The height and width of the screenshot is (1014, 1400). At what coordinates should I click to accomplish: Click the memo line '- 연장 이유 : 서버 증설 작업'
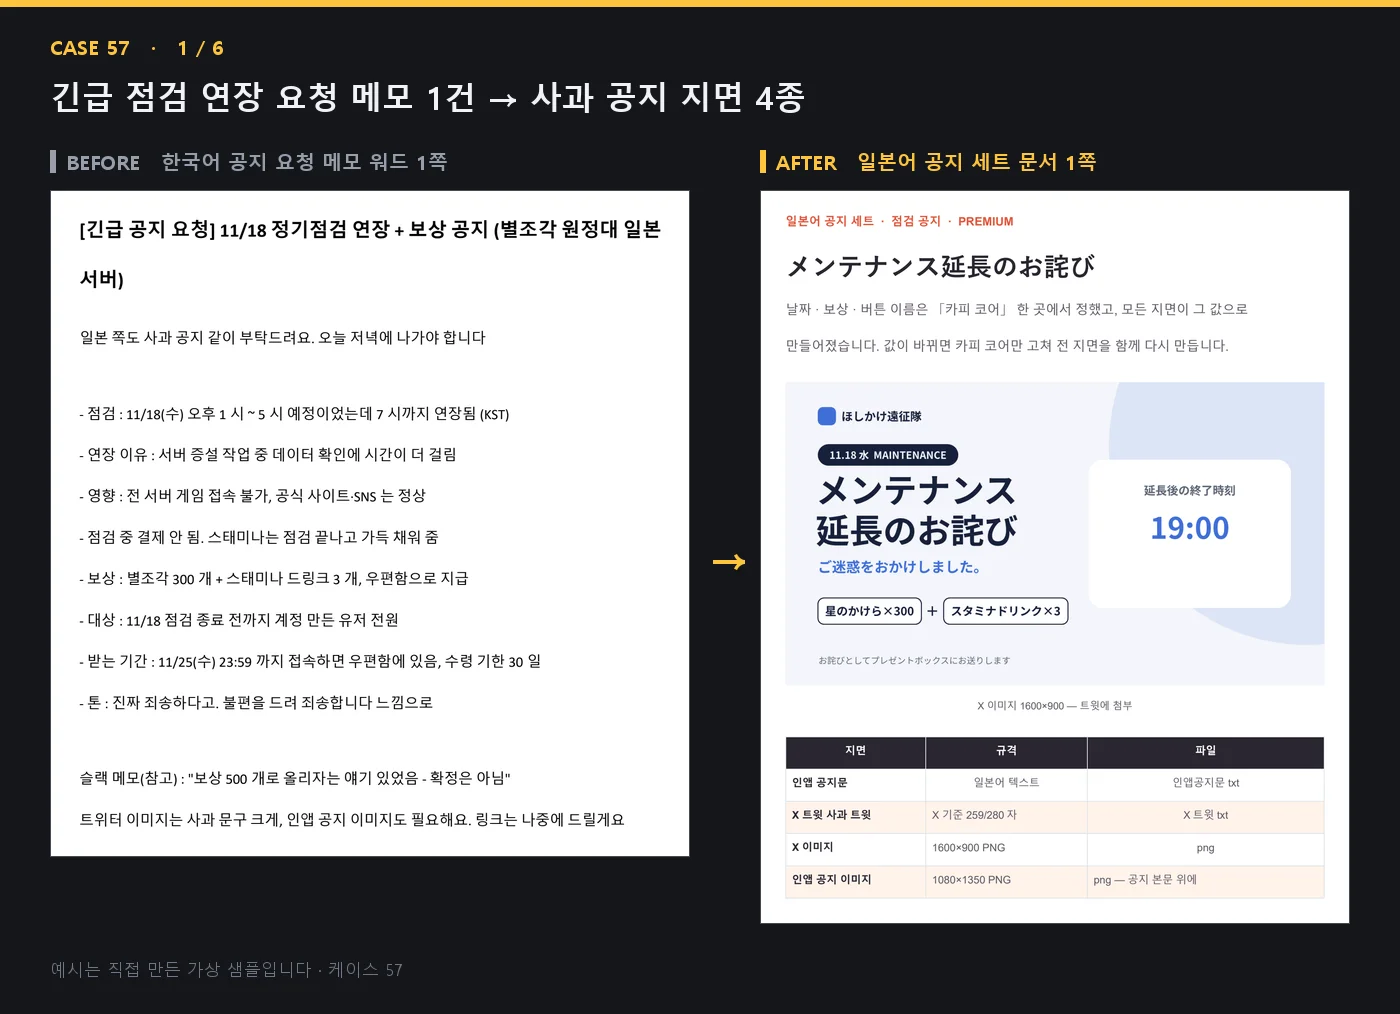tap(268, 455)
